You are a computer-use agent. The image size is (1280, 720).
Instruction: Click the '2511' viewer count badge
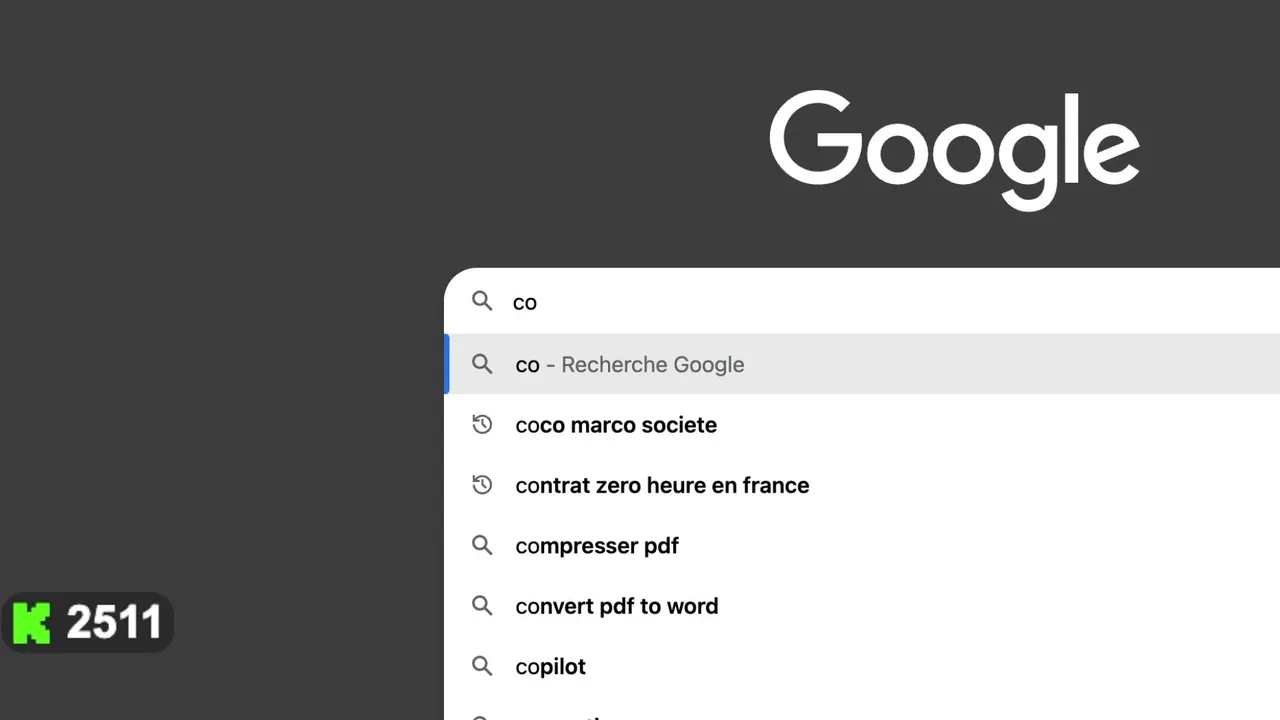[113, 623]
